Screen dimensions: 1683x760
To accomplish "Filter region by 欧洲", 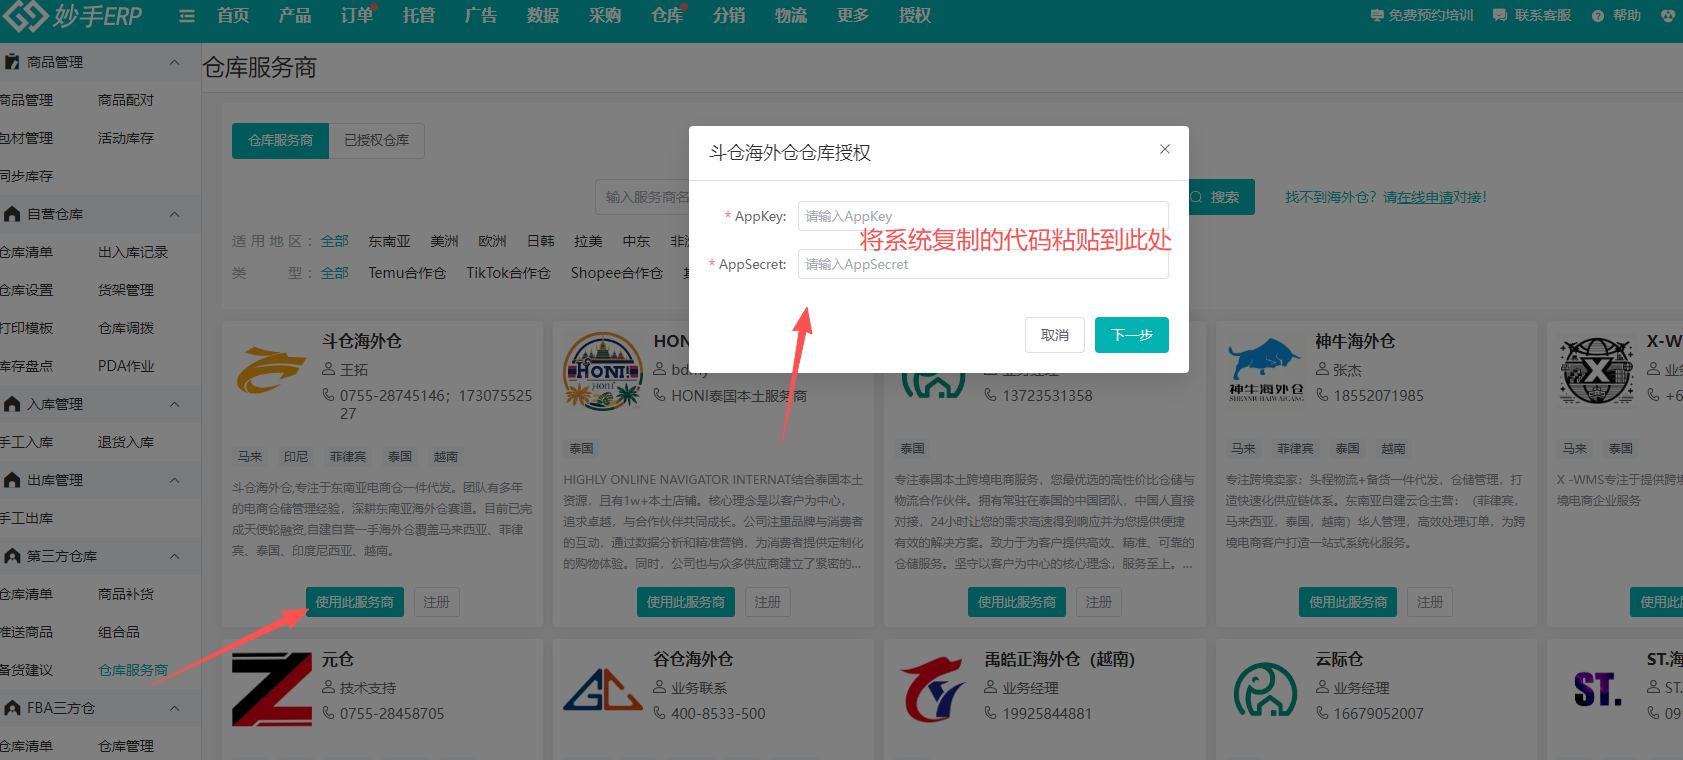I will click(492, 241).
